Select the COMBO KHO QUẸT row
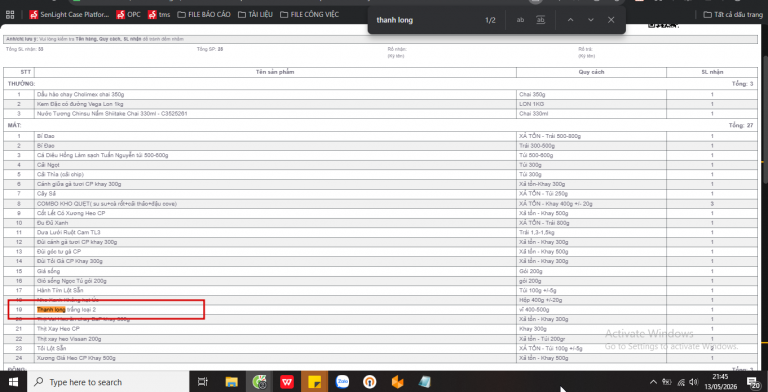Image resolution: width=768 pixels, height=392 pixels. (x=381, y=203)
